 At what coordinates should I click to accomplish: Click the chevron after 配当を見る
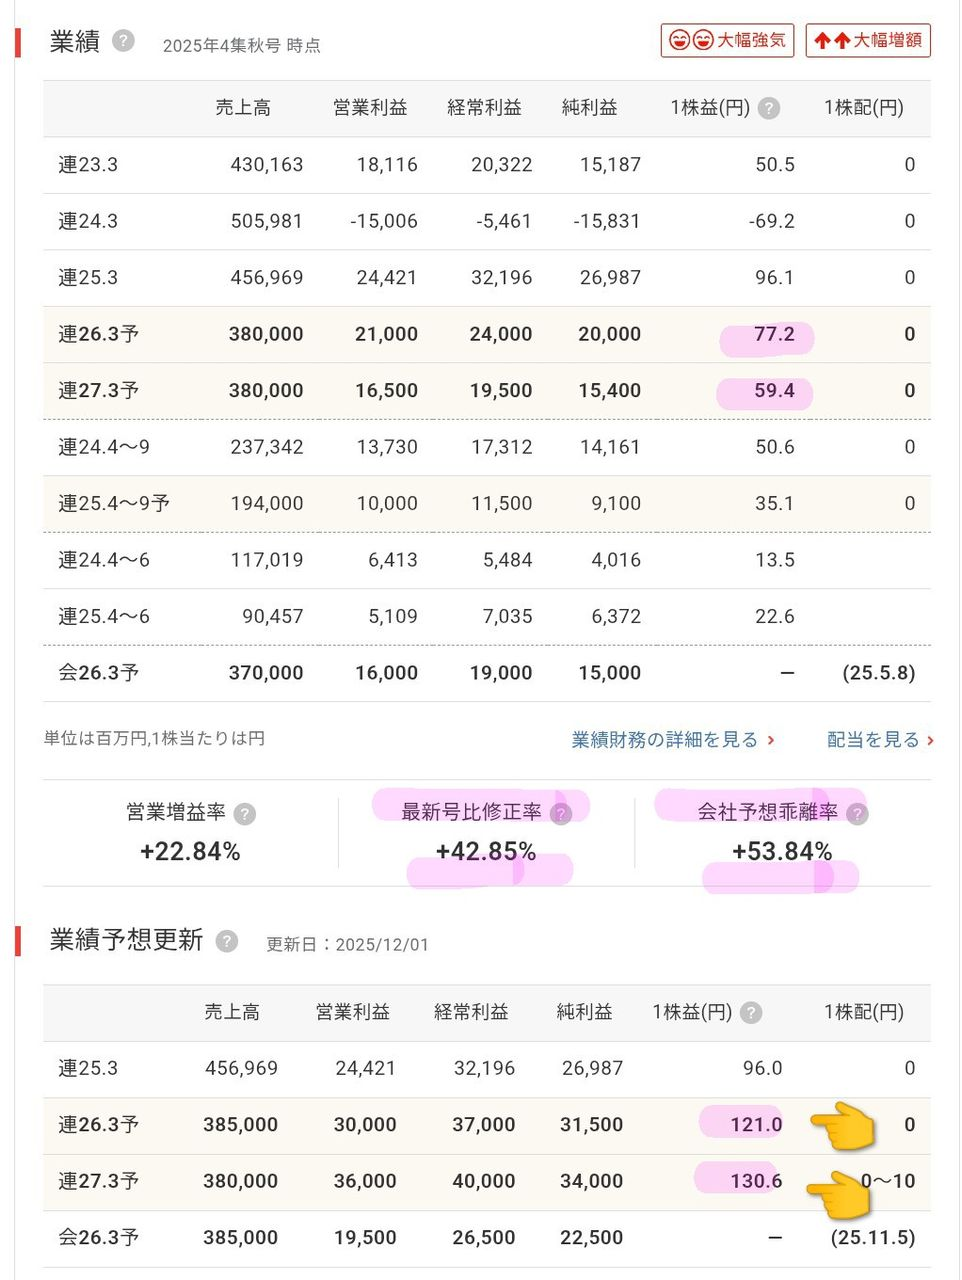pyautogui.click(x=930, y=741)
